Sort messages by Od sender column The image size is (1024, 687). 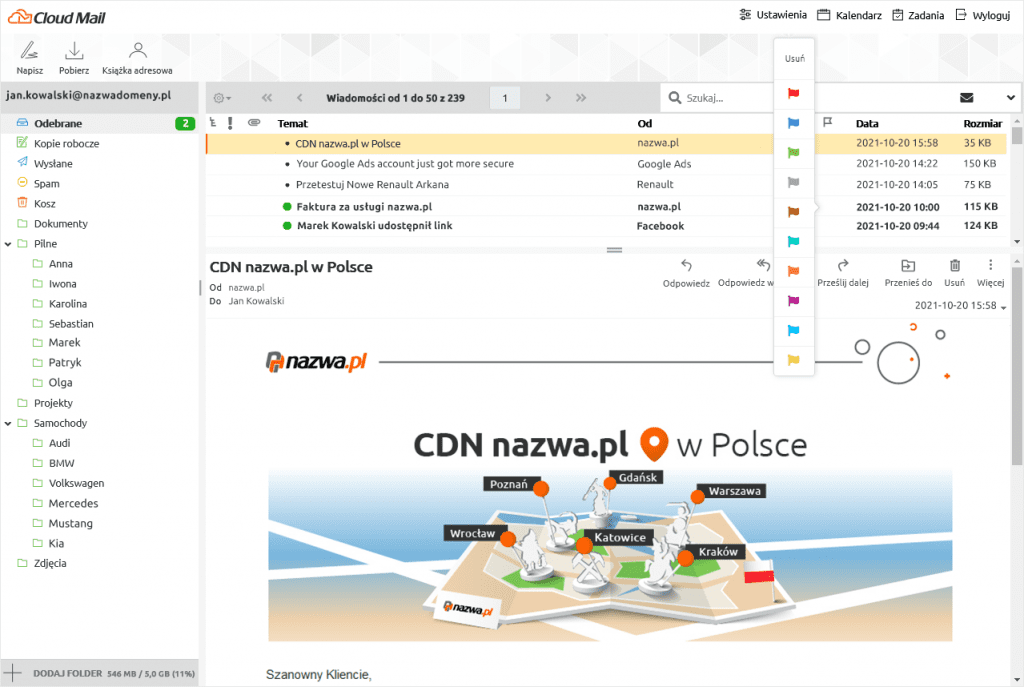coord(645,123)
